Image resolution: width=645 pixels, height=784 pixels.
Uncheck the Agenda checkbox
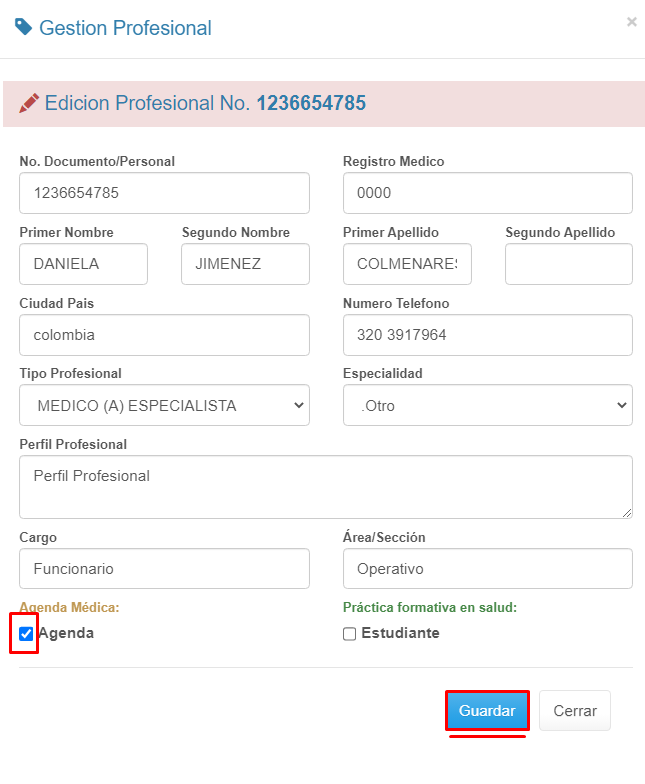[x=26, y=634]
